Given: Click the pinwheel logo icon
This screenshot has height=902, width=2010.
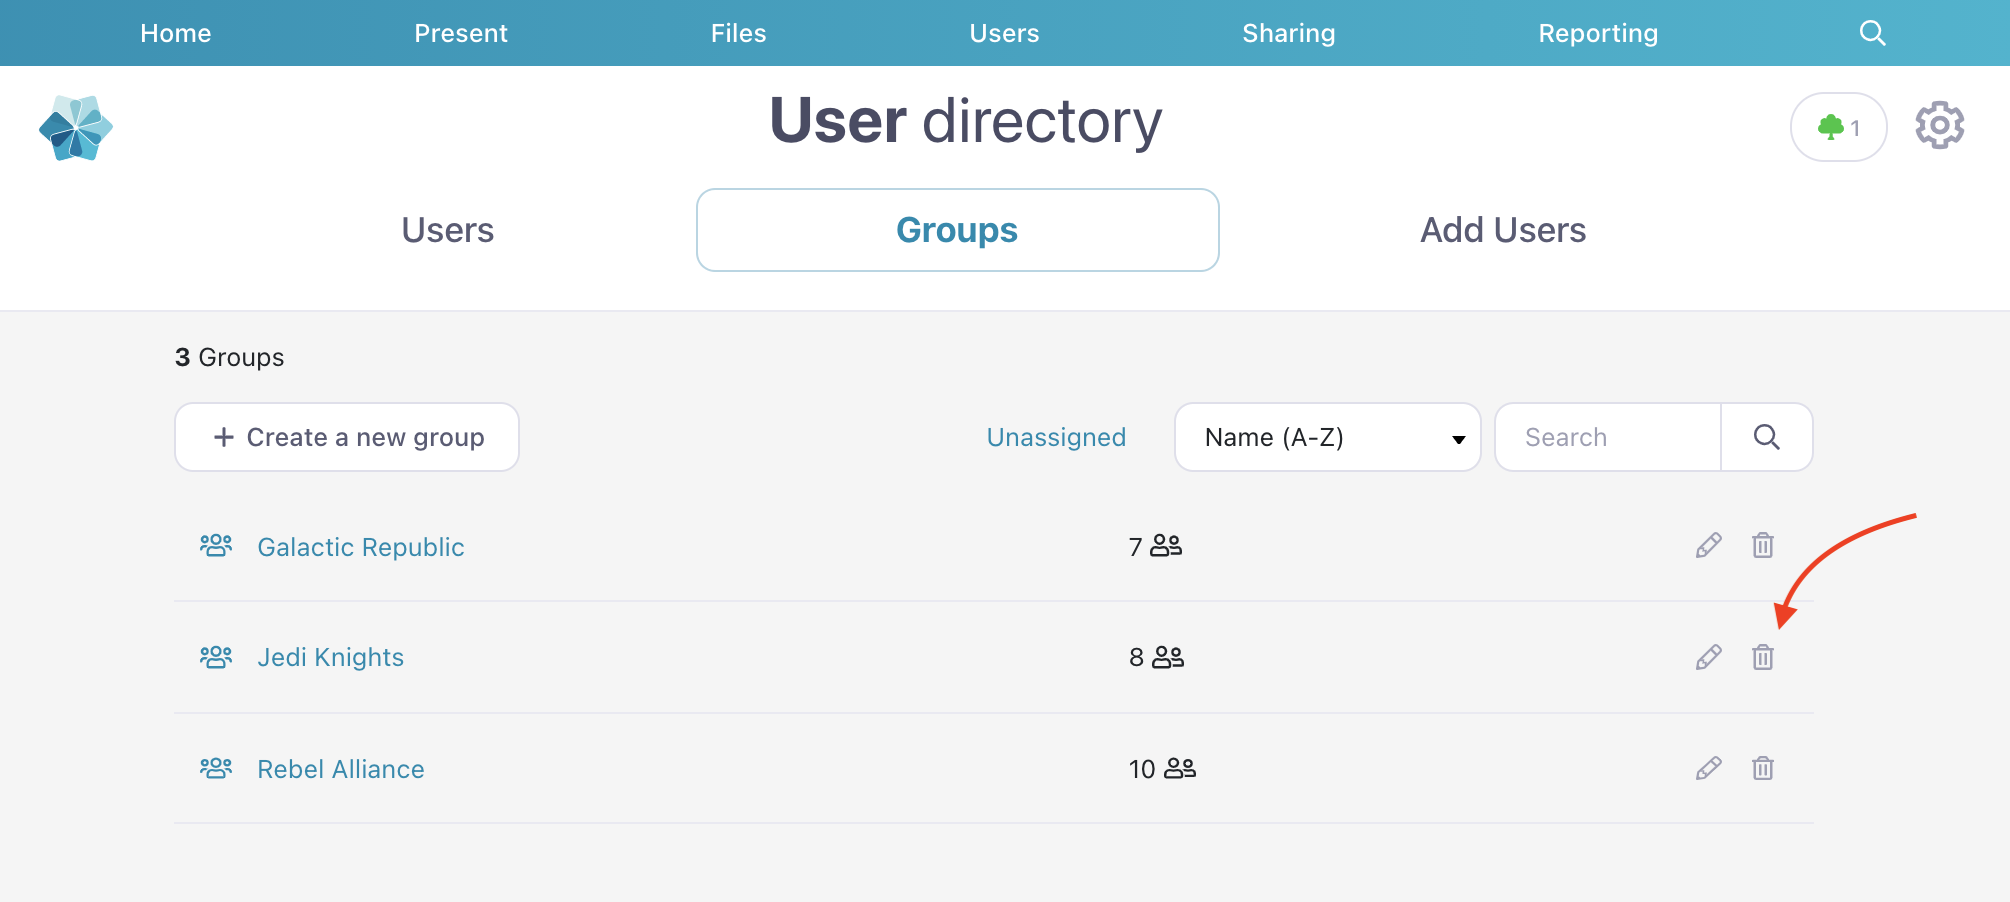Looking at the screenshot, I should [x=76, y=128].
